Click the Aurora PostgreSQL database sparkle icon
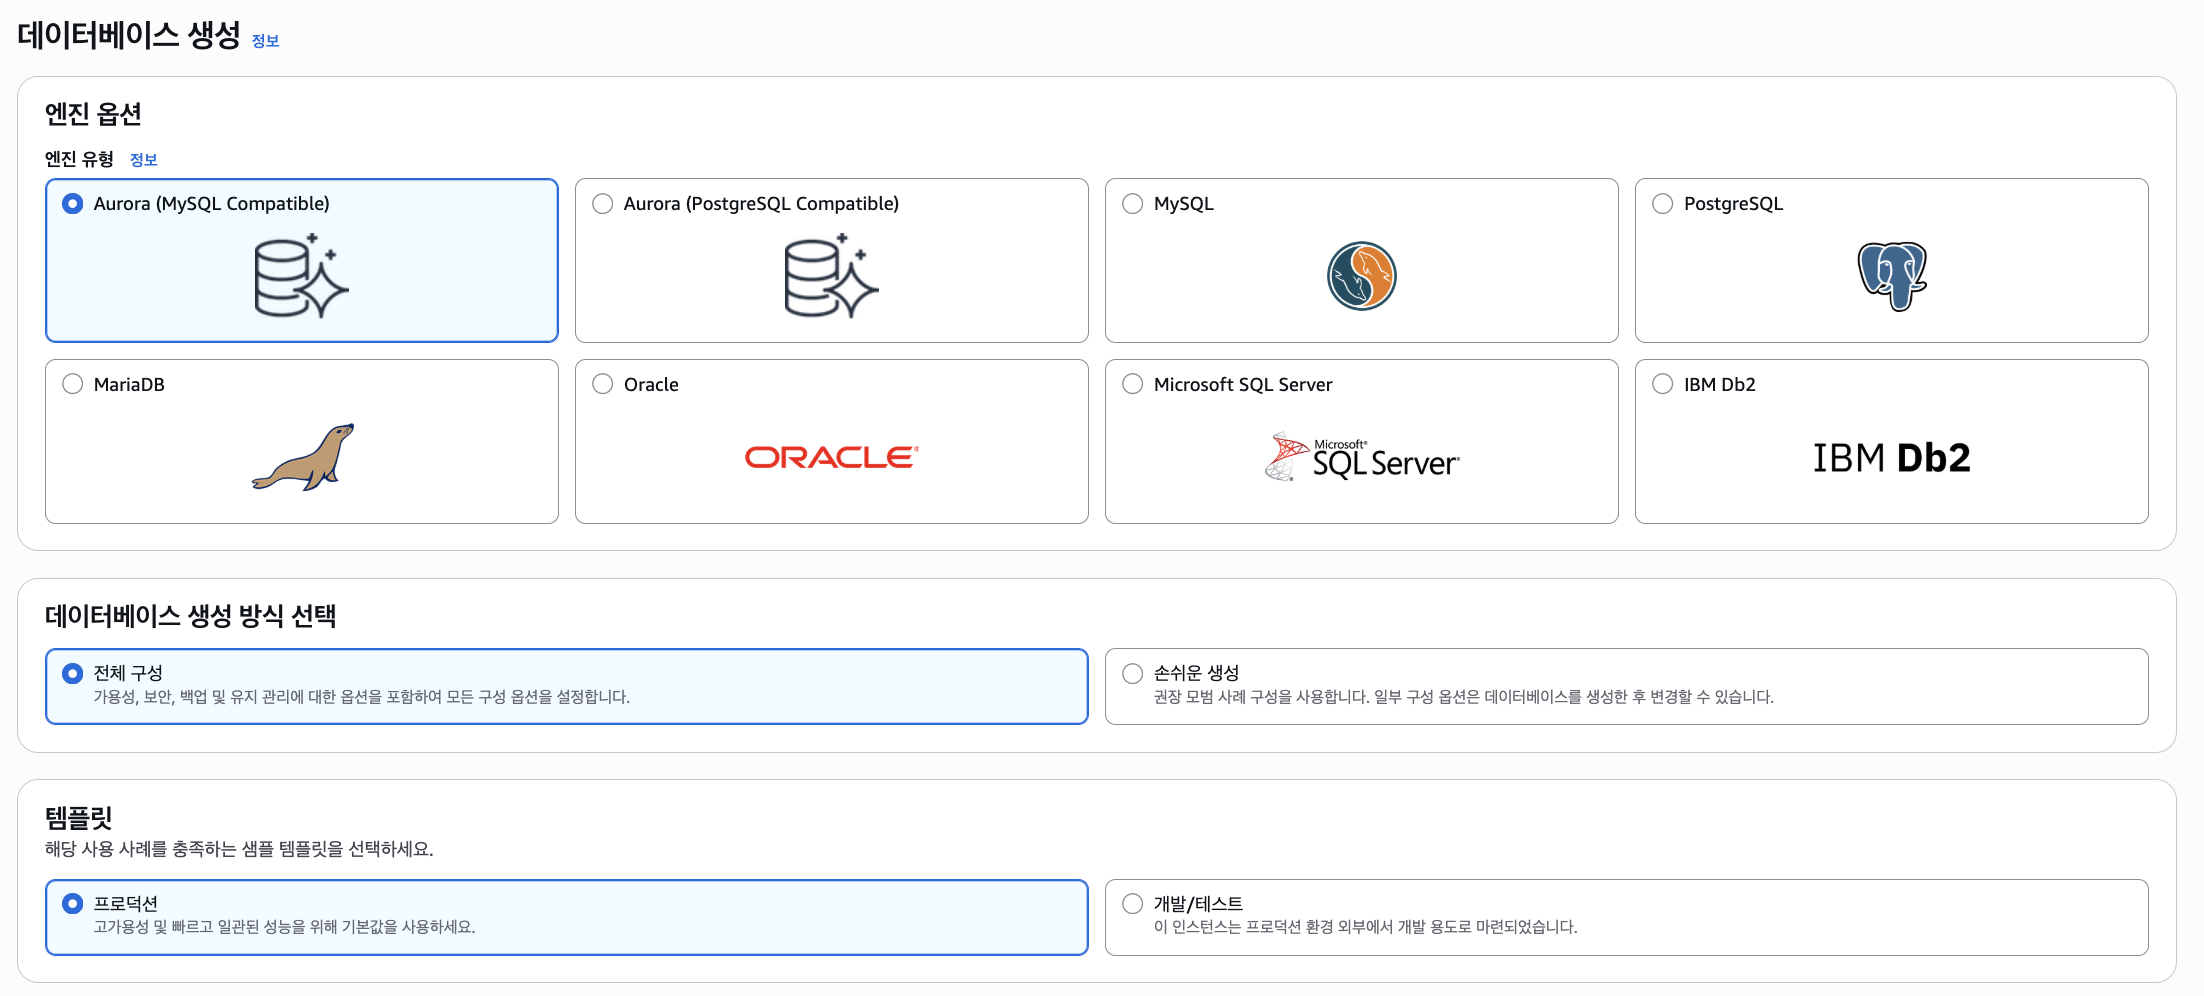This screenshot has width=2204, height=996. tap(832, 276)
